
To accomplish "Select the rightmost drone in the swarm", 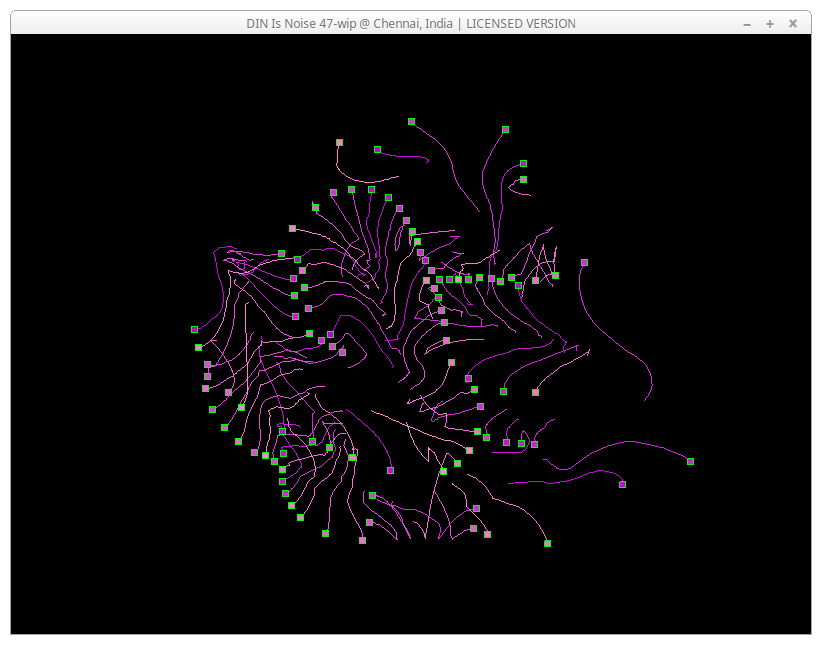I will click(x=690, y=461).
